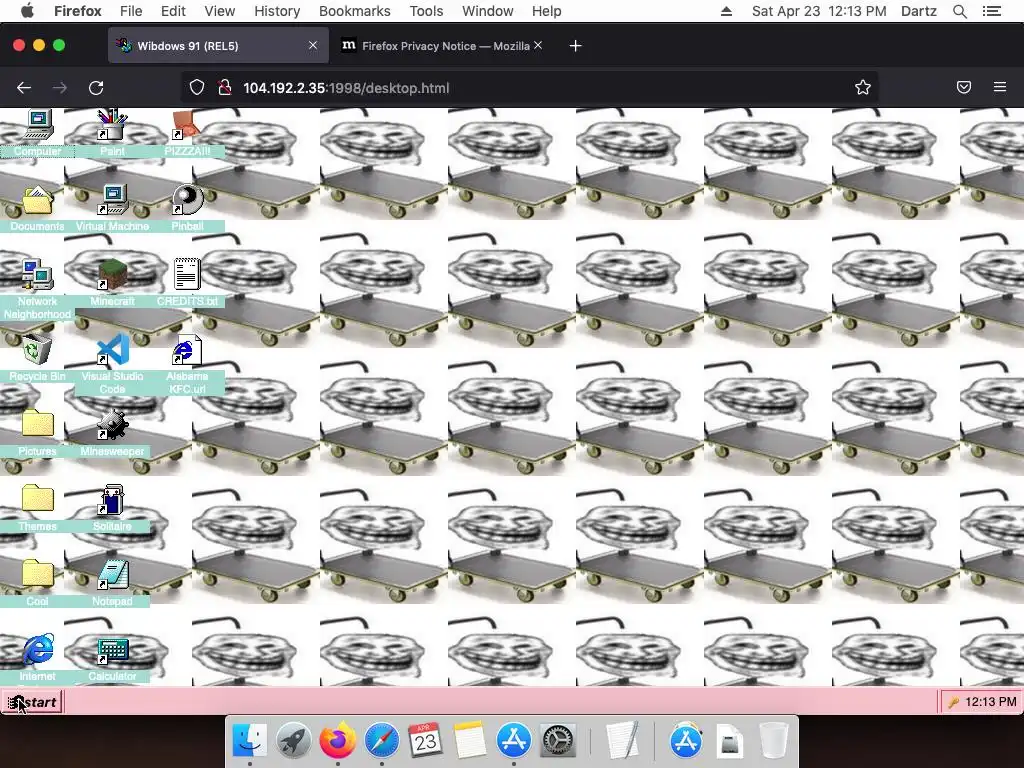Viewport: 1024px width, 768px height.
Task: Open the Documents folder icon
Action: click(38, 200)
